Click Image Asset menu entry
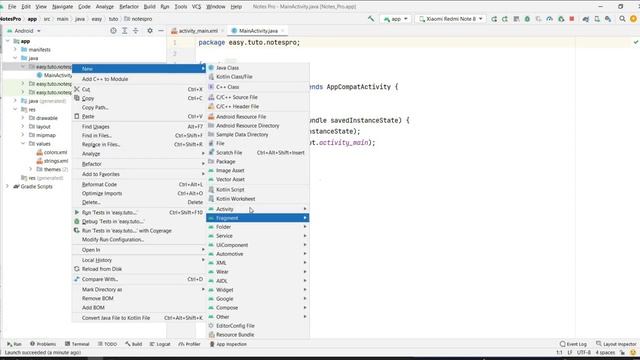The height and width of the screenshot is (360, 640). click(258, 171)
